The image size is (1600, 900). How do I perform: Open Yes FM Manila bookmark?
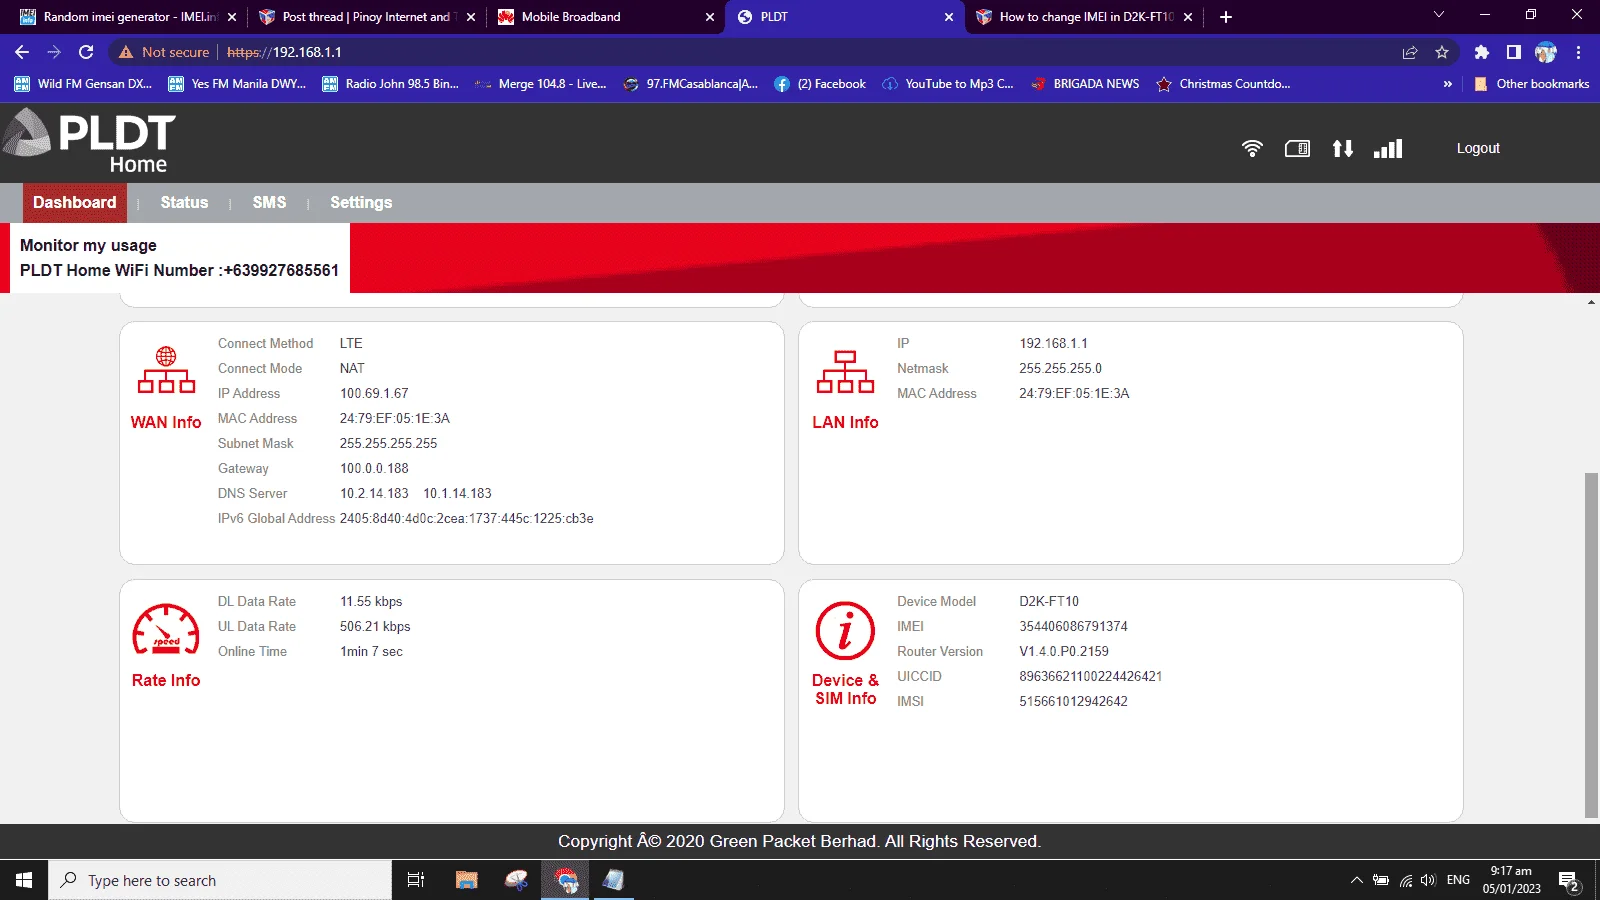pos(238,84)
